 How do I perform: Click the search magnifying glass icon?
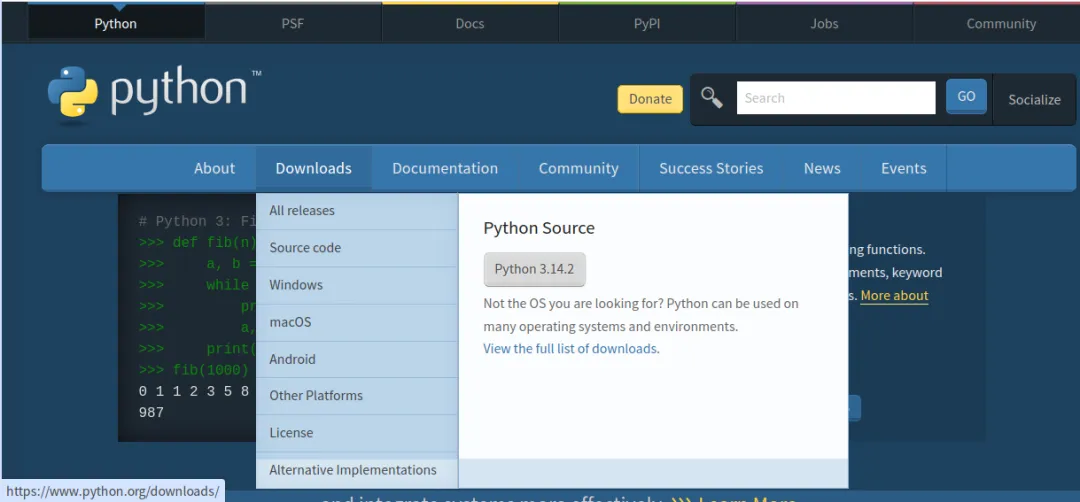coord(711,98)
